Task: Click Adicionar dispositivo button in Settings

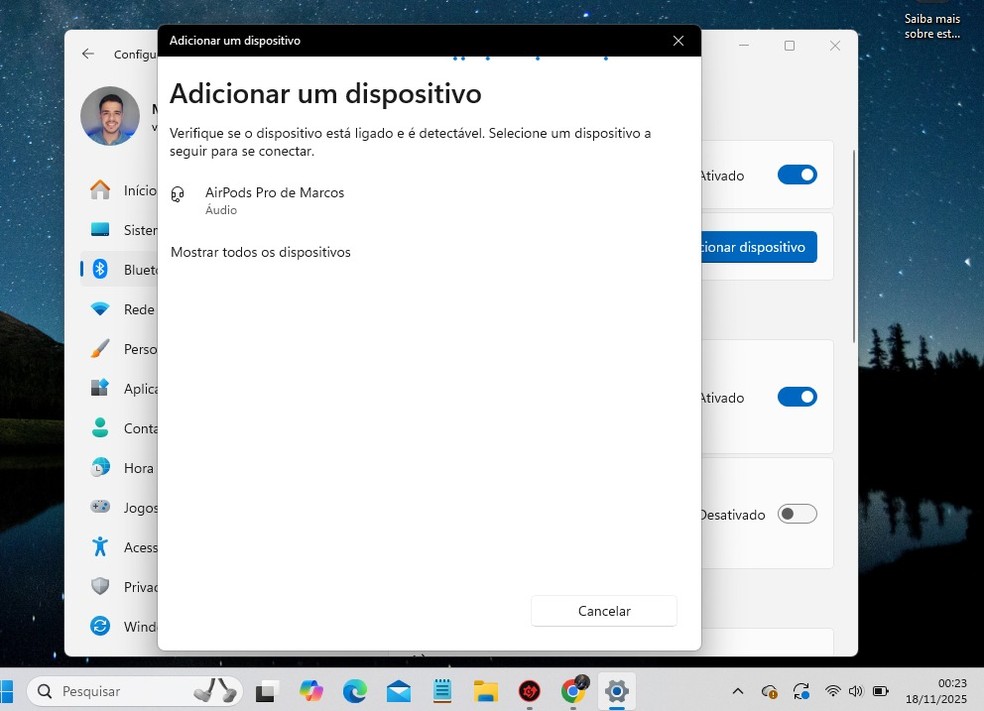Action: pos(759,247)
